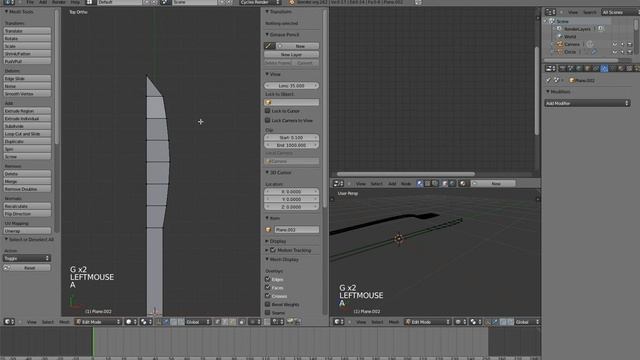Toggle the Creases overlay checkbox
Viewport: 640px width, 360px height.
268,296
